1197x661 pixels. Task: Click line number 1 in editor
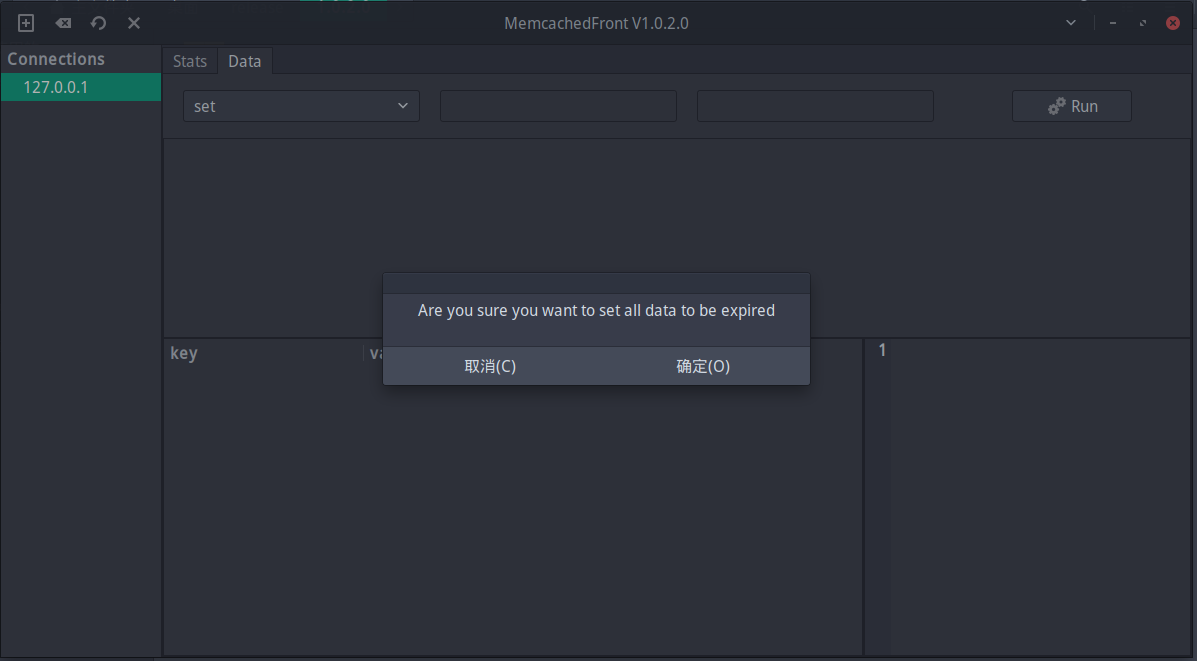(882, 350)
